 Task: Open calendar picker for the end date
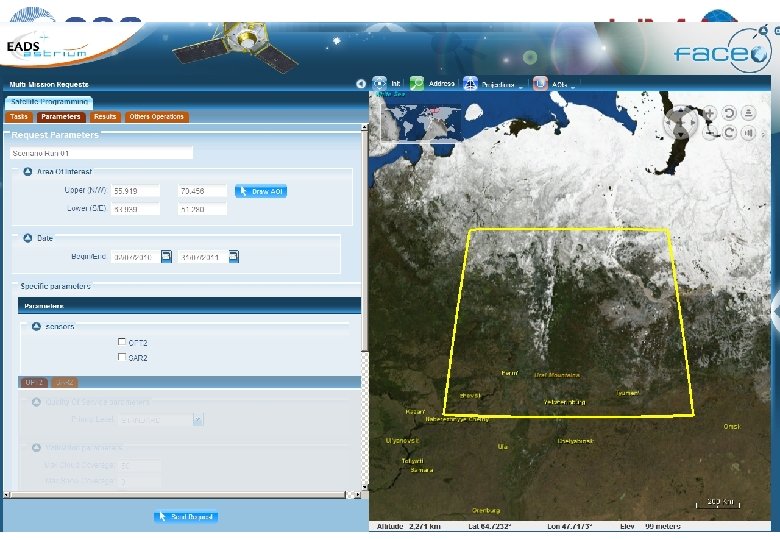pos(234,257)
